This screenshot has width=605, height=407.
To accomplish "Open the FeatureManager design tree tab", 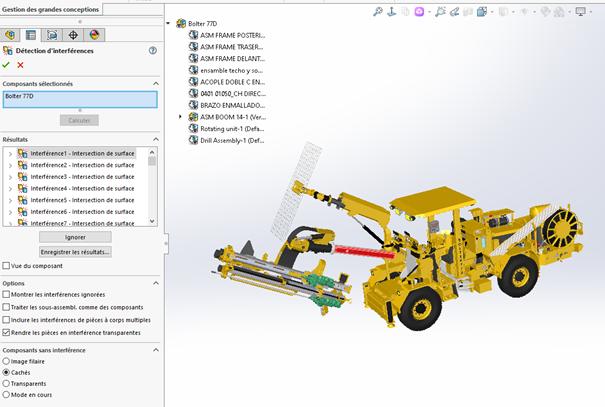I will 11,34.
